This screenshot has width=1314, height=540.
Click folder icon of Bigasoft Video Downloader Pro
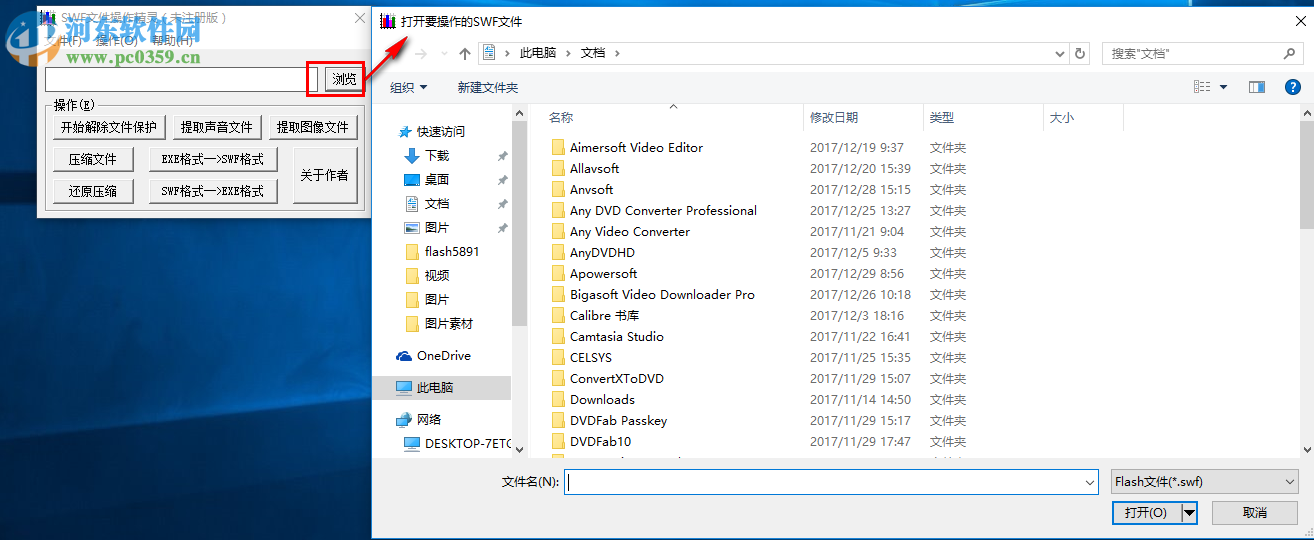click(x=559, y=294)
